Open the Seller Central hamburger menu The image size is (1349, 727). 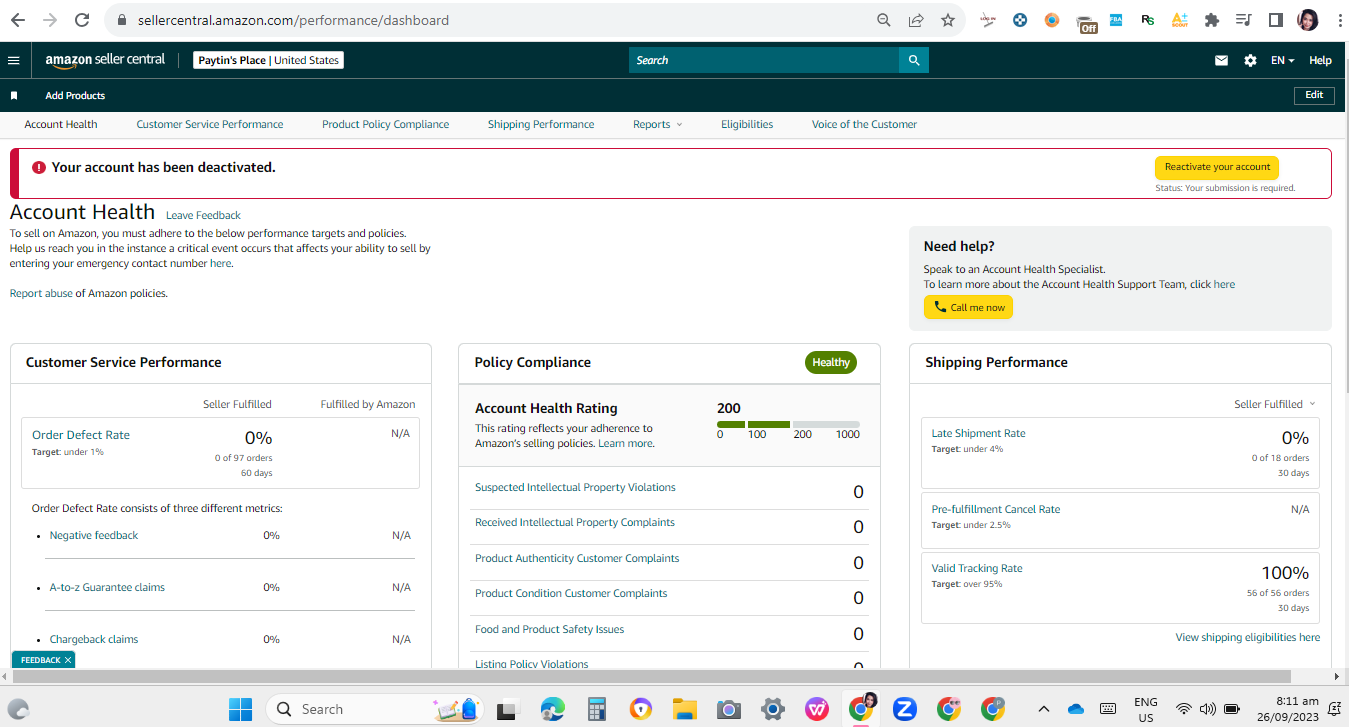[x=14, y=60]
